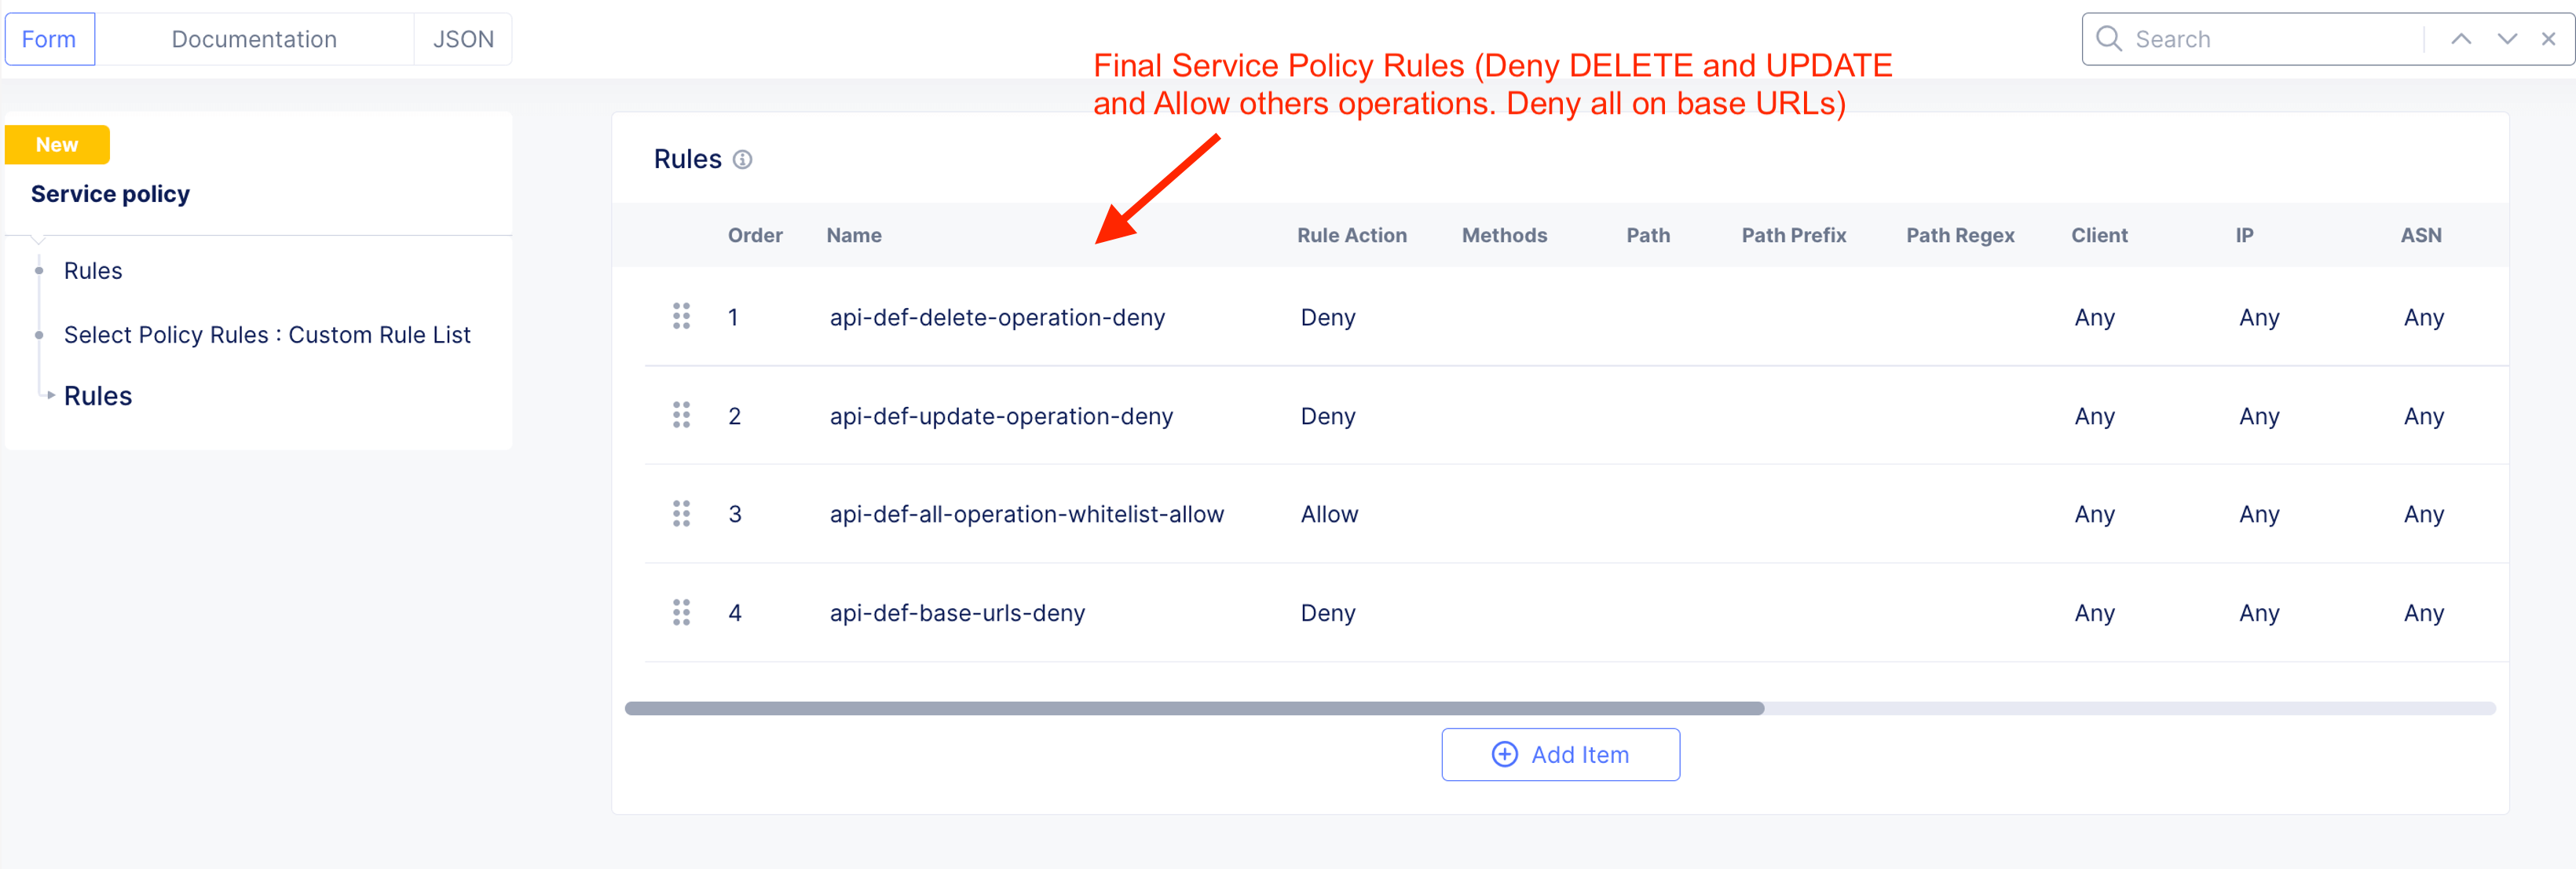Select Select Policy Rules : Custom Rule List

[x=267, y=335]
